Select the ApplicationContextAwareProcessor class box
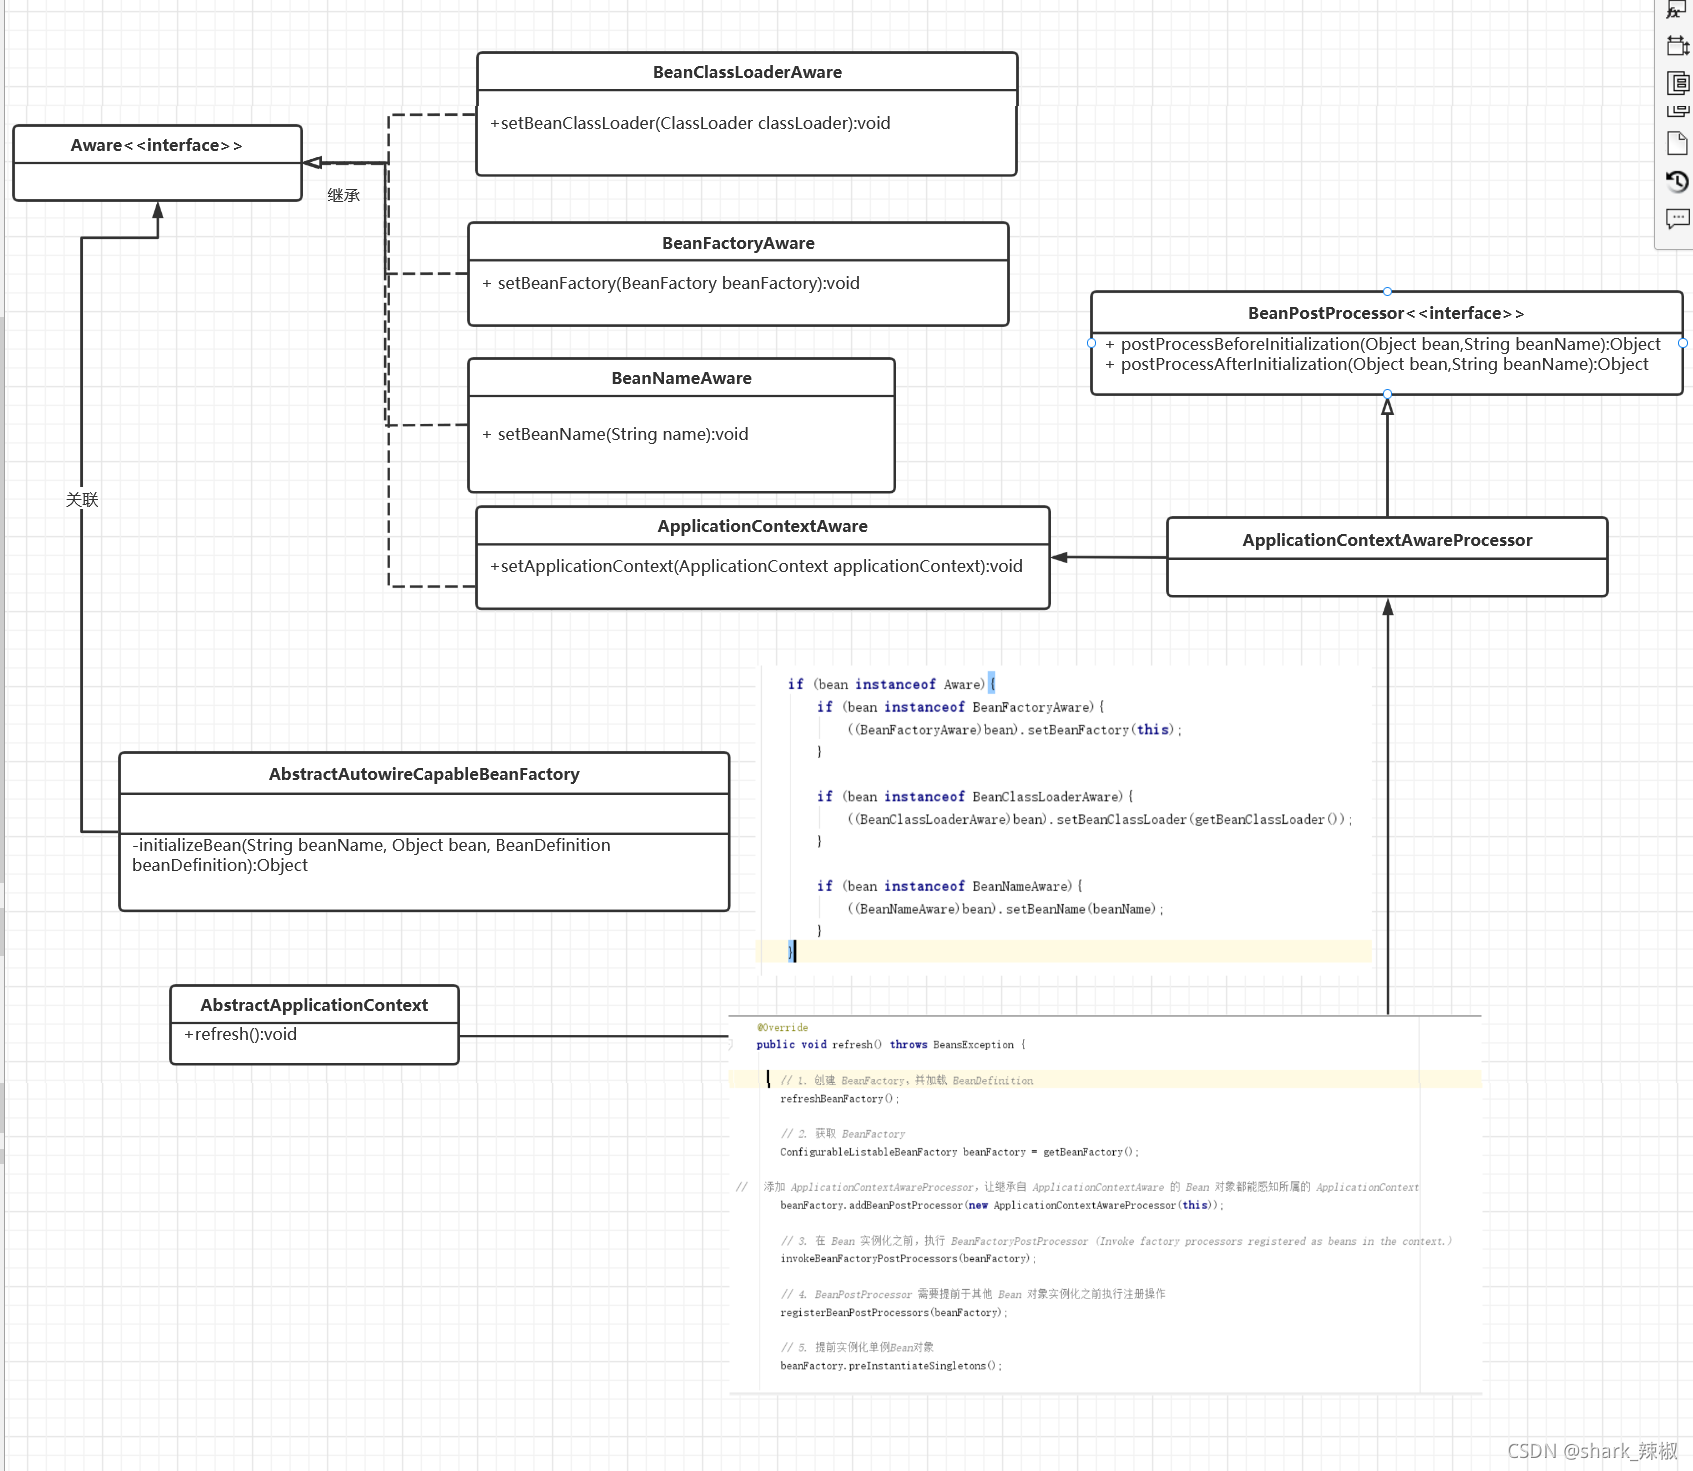 1387,557
